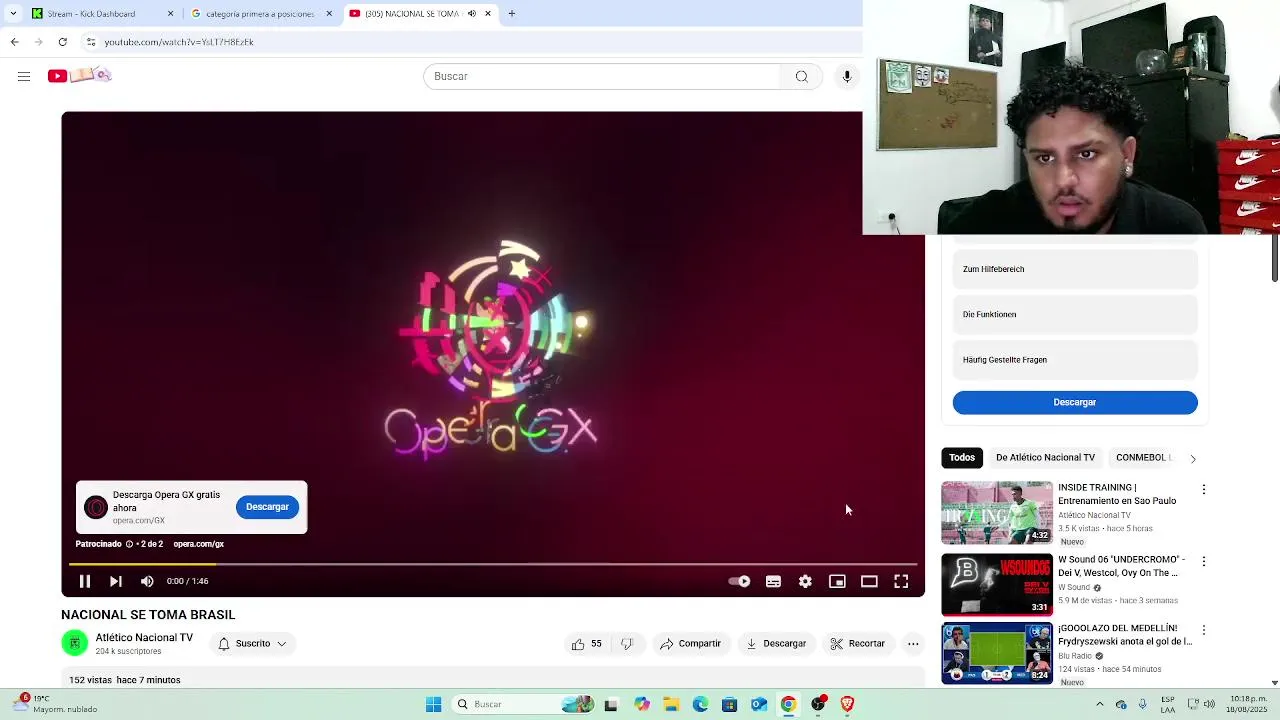Viewport: 1280px width, 720px height.
Task: Open the YouTube hamburger guide menu
Action: coord(24,76)
